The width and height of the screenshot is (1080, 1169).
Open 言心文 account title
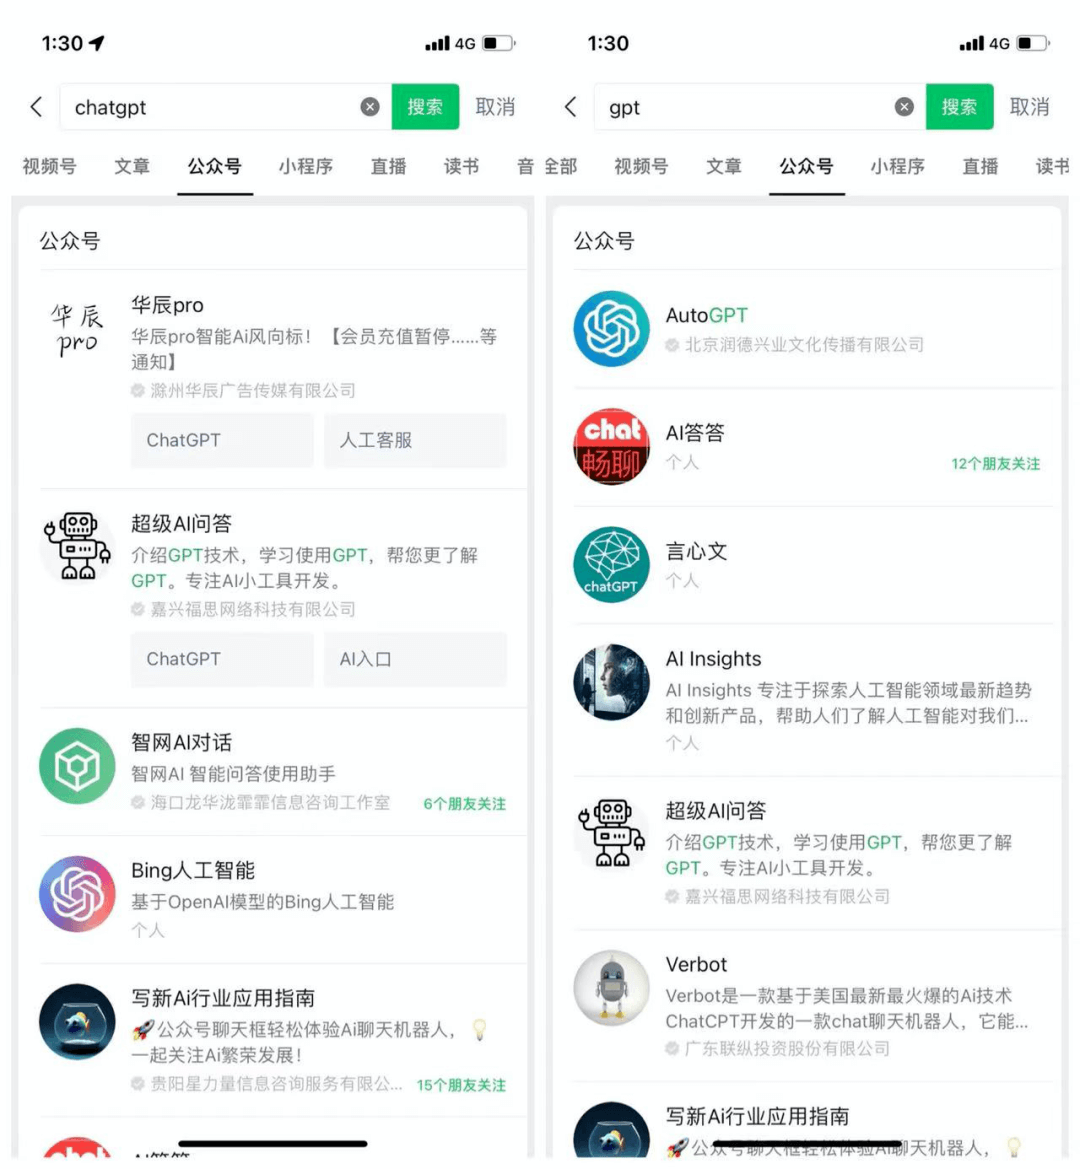(696, 551)
